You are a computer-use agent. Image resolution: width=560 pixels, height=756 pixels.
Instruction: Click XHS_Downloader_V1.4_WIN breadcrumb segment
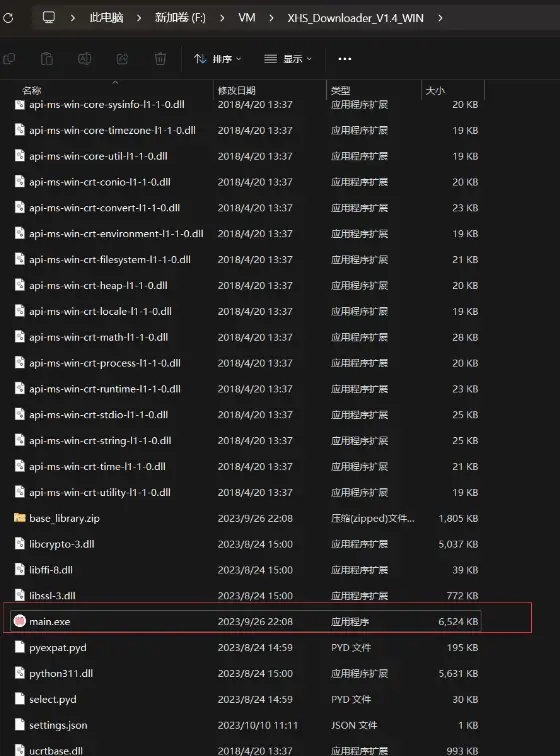[x=355, y=18]
